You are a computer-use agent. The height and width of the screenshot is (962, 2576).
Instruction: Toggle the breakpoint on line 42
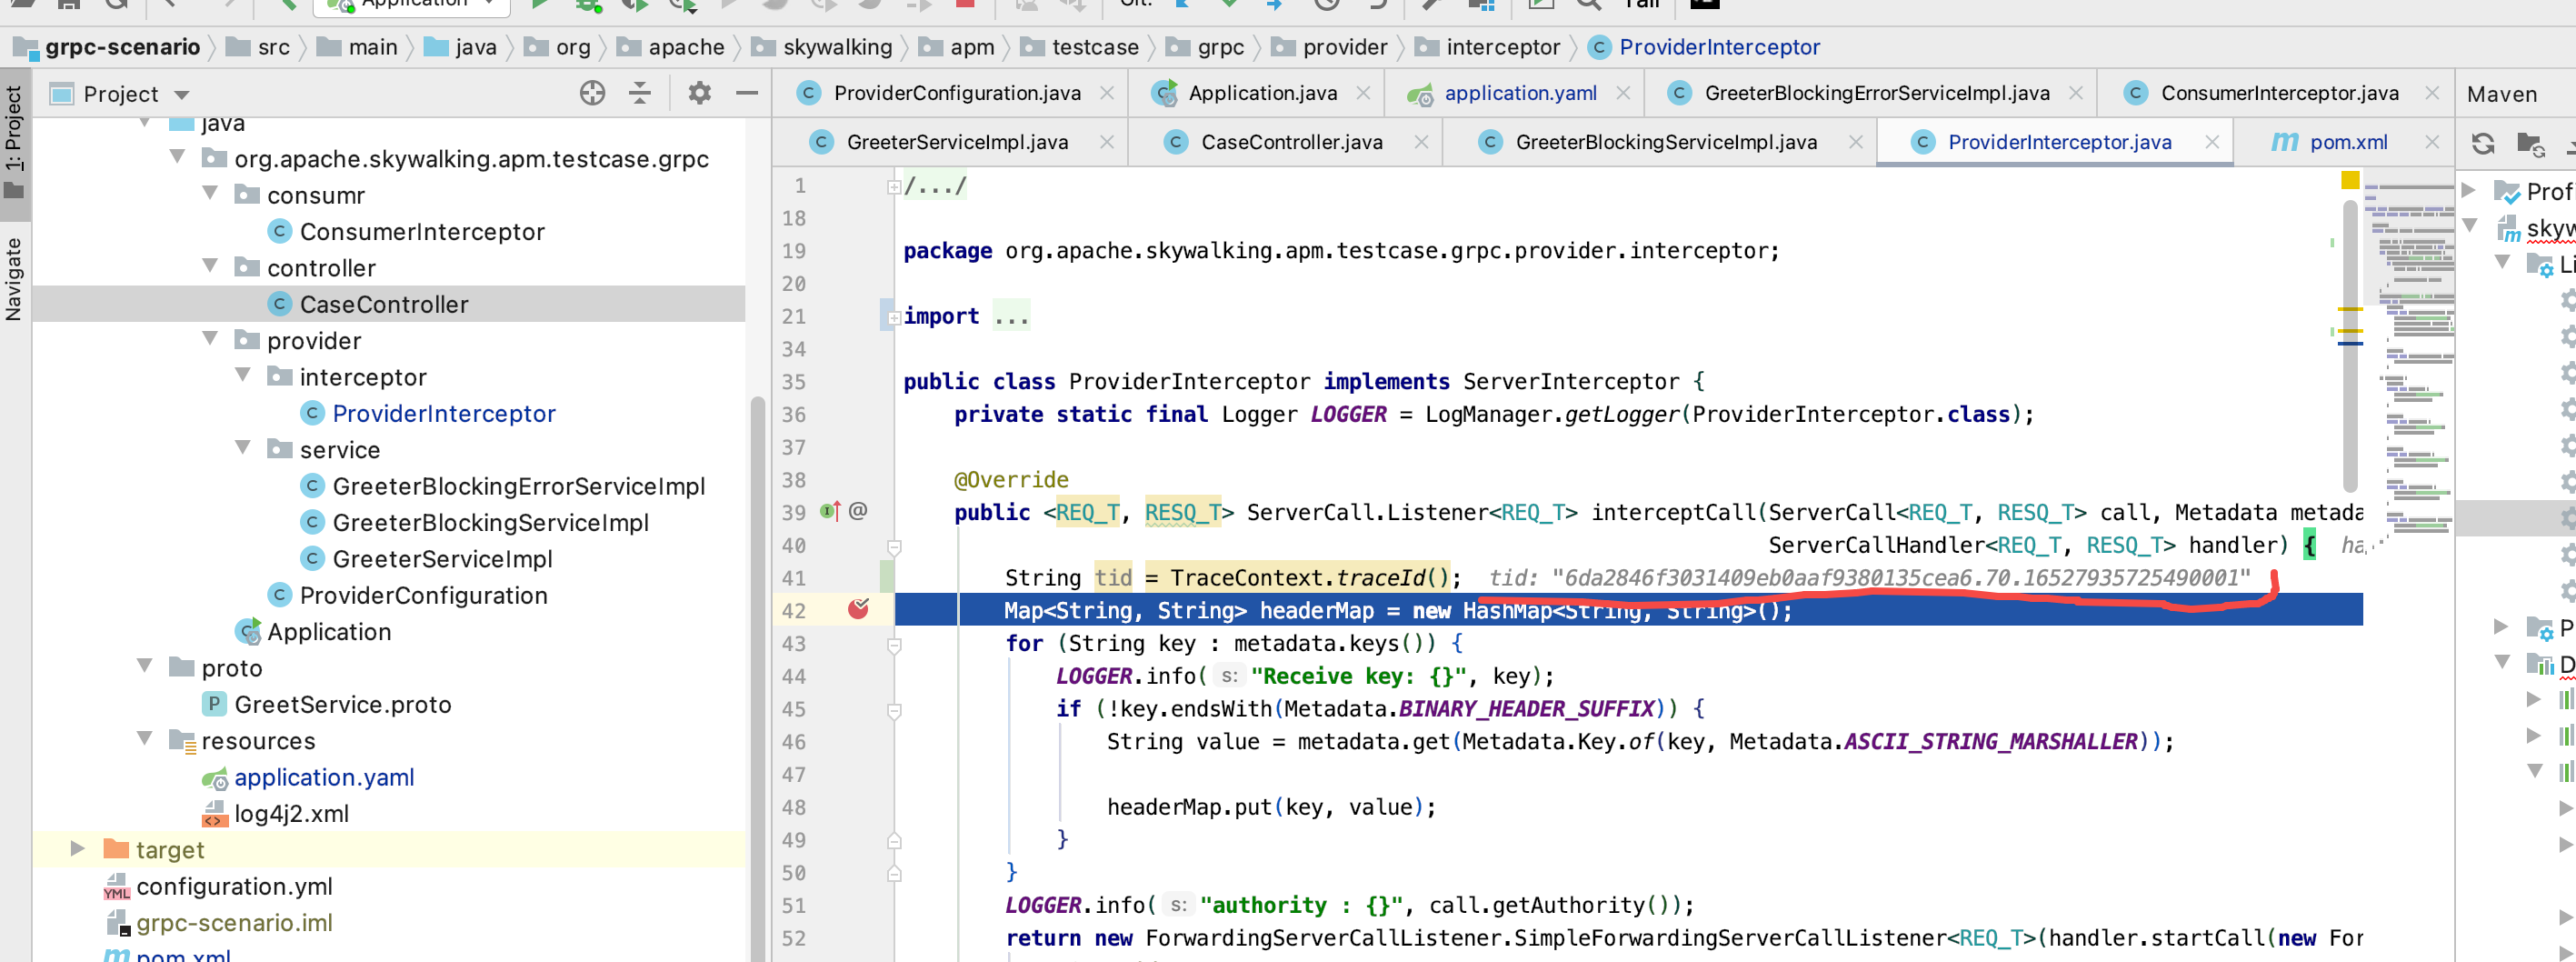858,608
